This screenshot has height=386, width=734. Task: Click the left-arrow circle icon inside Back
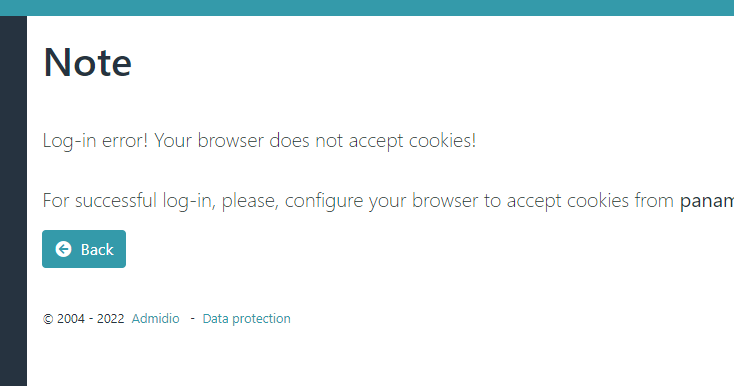click(63, 249)
